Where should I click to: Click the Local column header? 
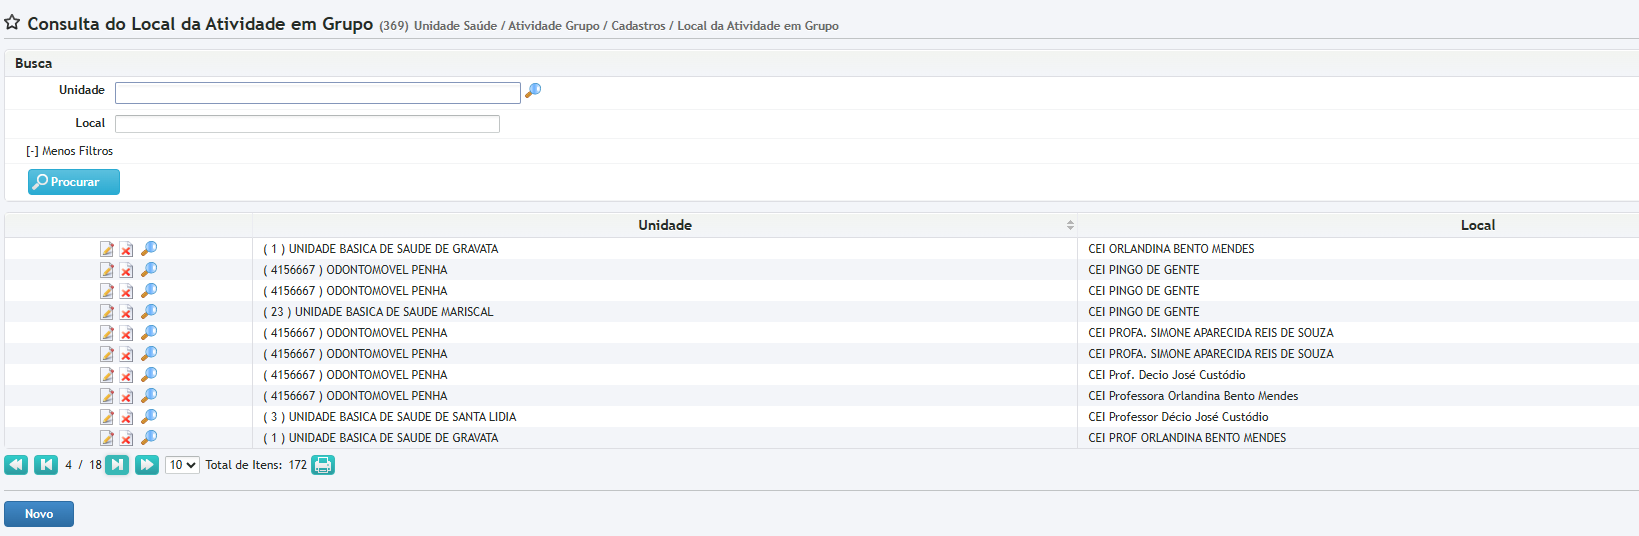point(1477,225)
